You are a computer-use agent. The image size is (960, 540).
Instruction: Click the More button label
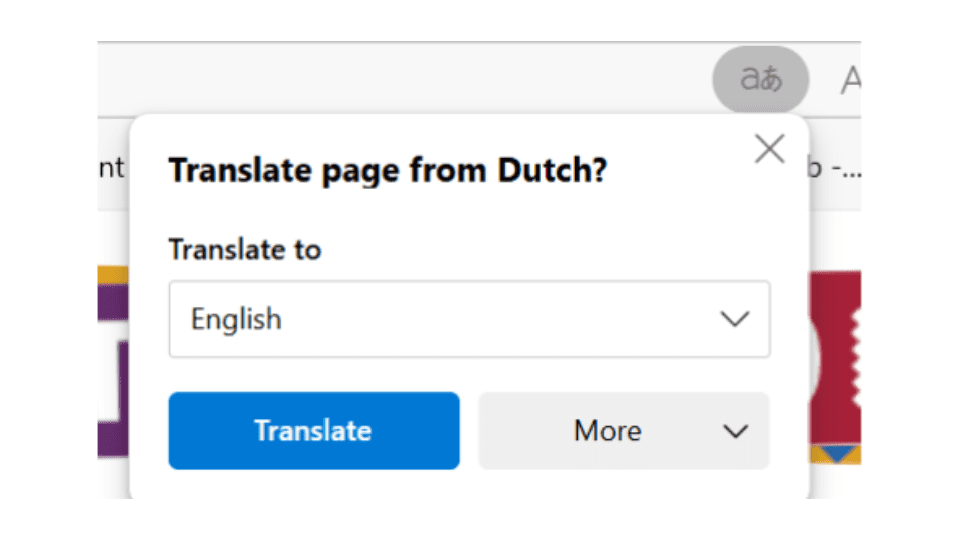pyautogui.click(x=607, y=431)
